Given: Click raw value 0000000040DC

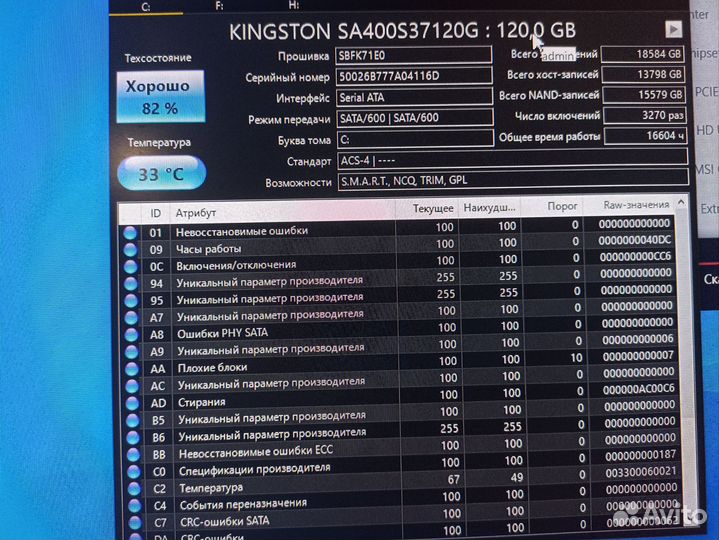Looking at the screenshot, I should [x=635, y=240].
